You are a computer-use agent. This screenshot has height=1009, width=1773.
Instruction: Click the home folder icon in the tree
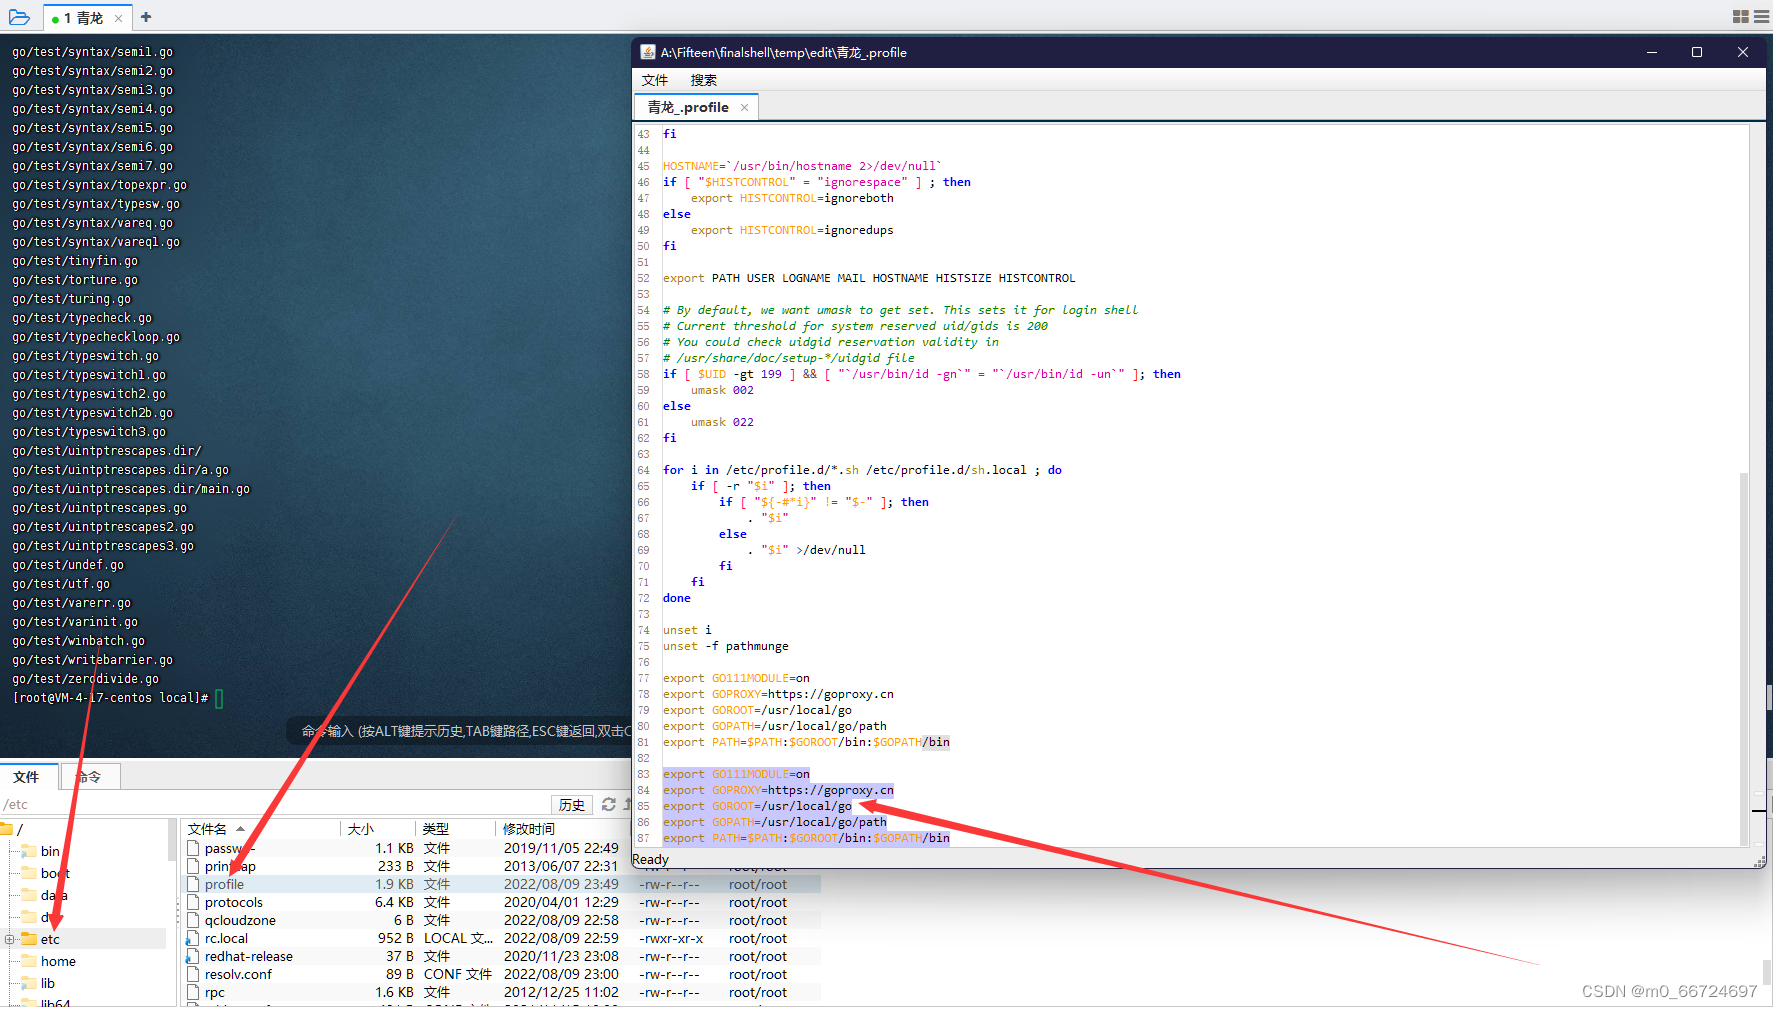(29, 961)
